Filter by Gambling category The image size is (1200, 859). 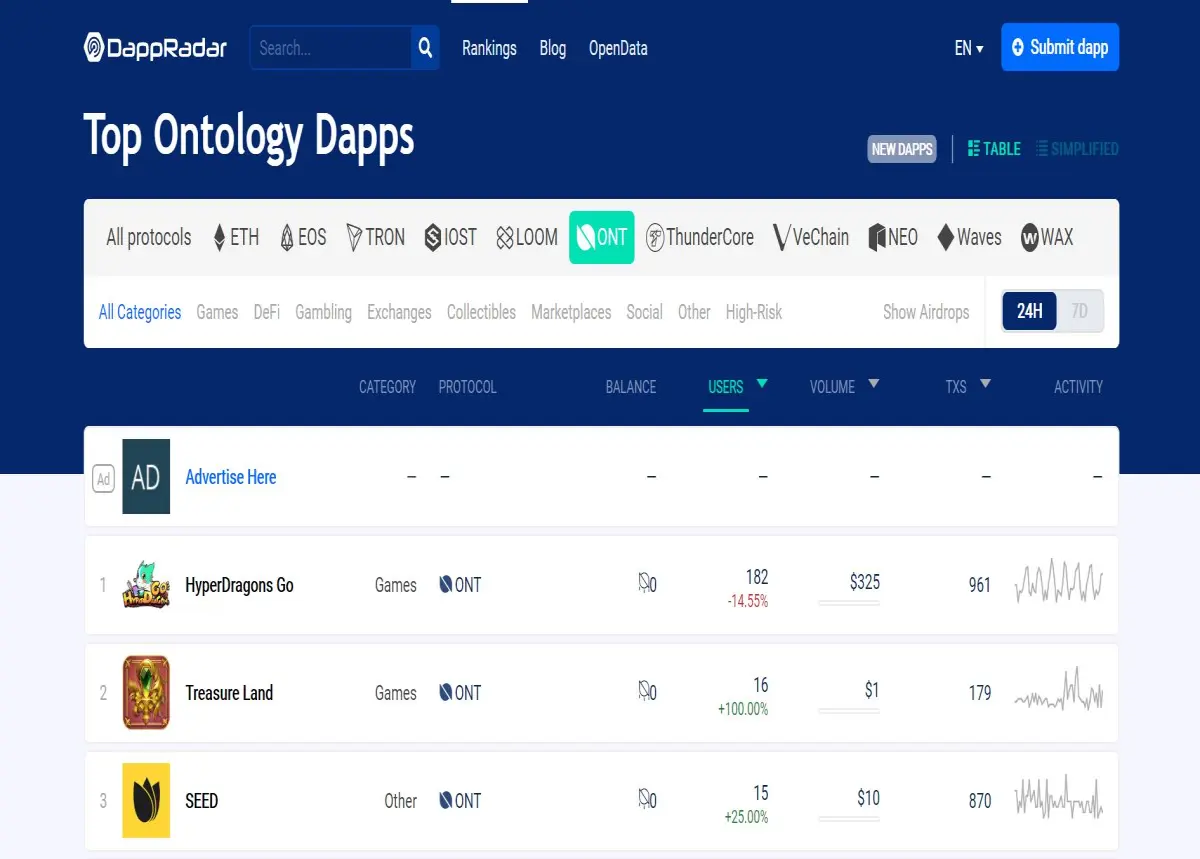click(323, 312)
